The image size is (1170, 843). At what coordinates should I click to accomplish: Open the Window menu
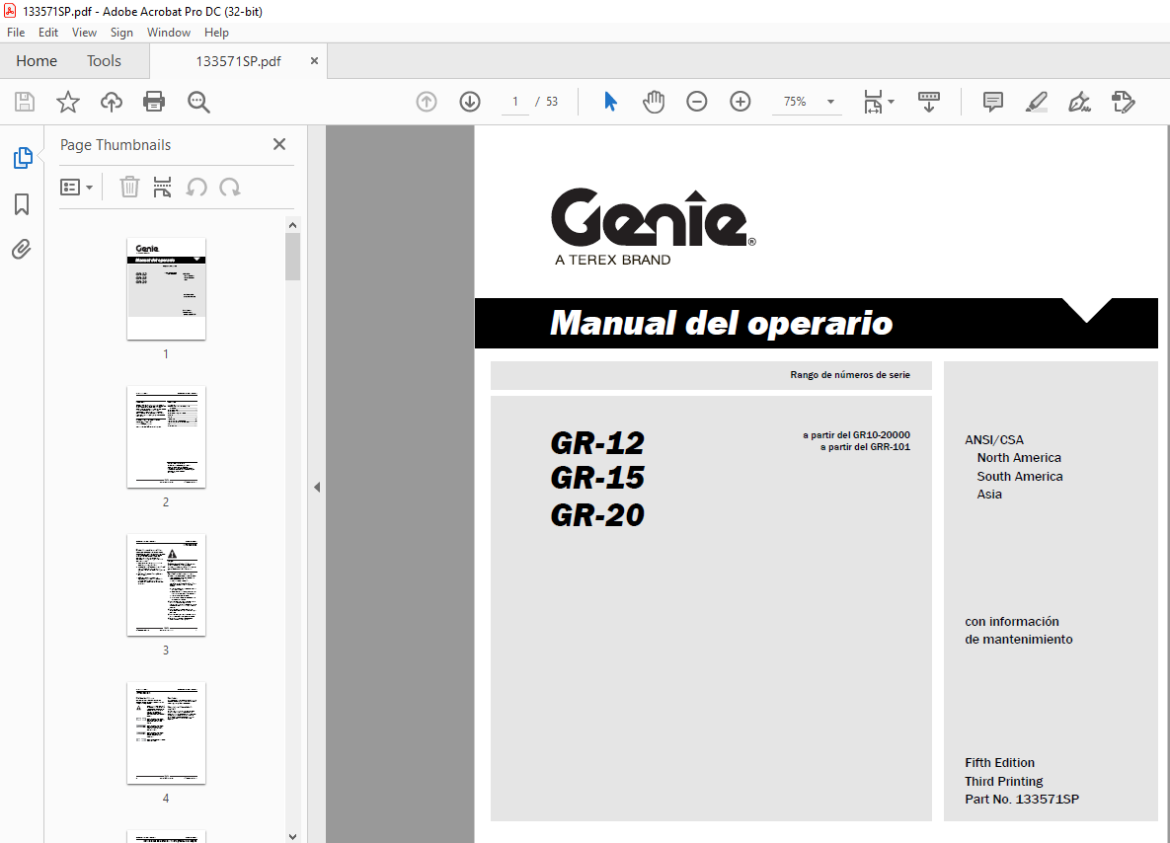[x=168, y=32]
